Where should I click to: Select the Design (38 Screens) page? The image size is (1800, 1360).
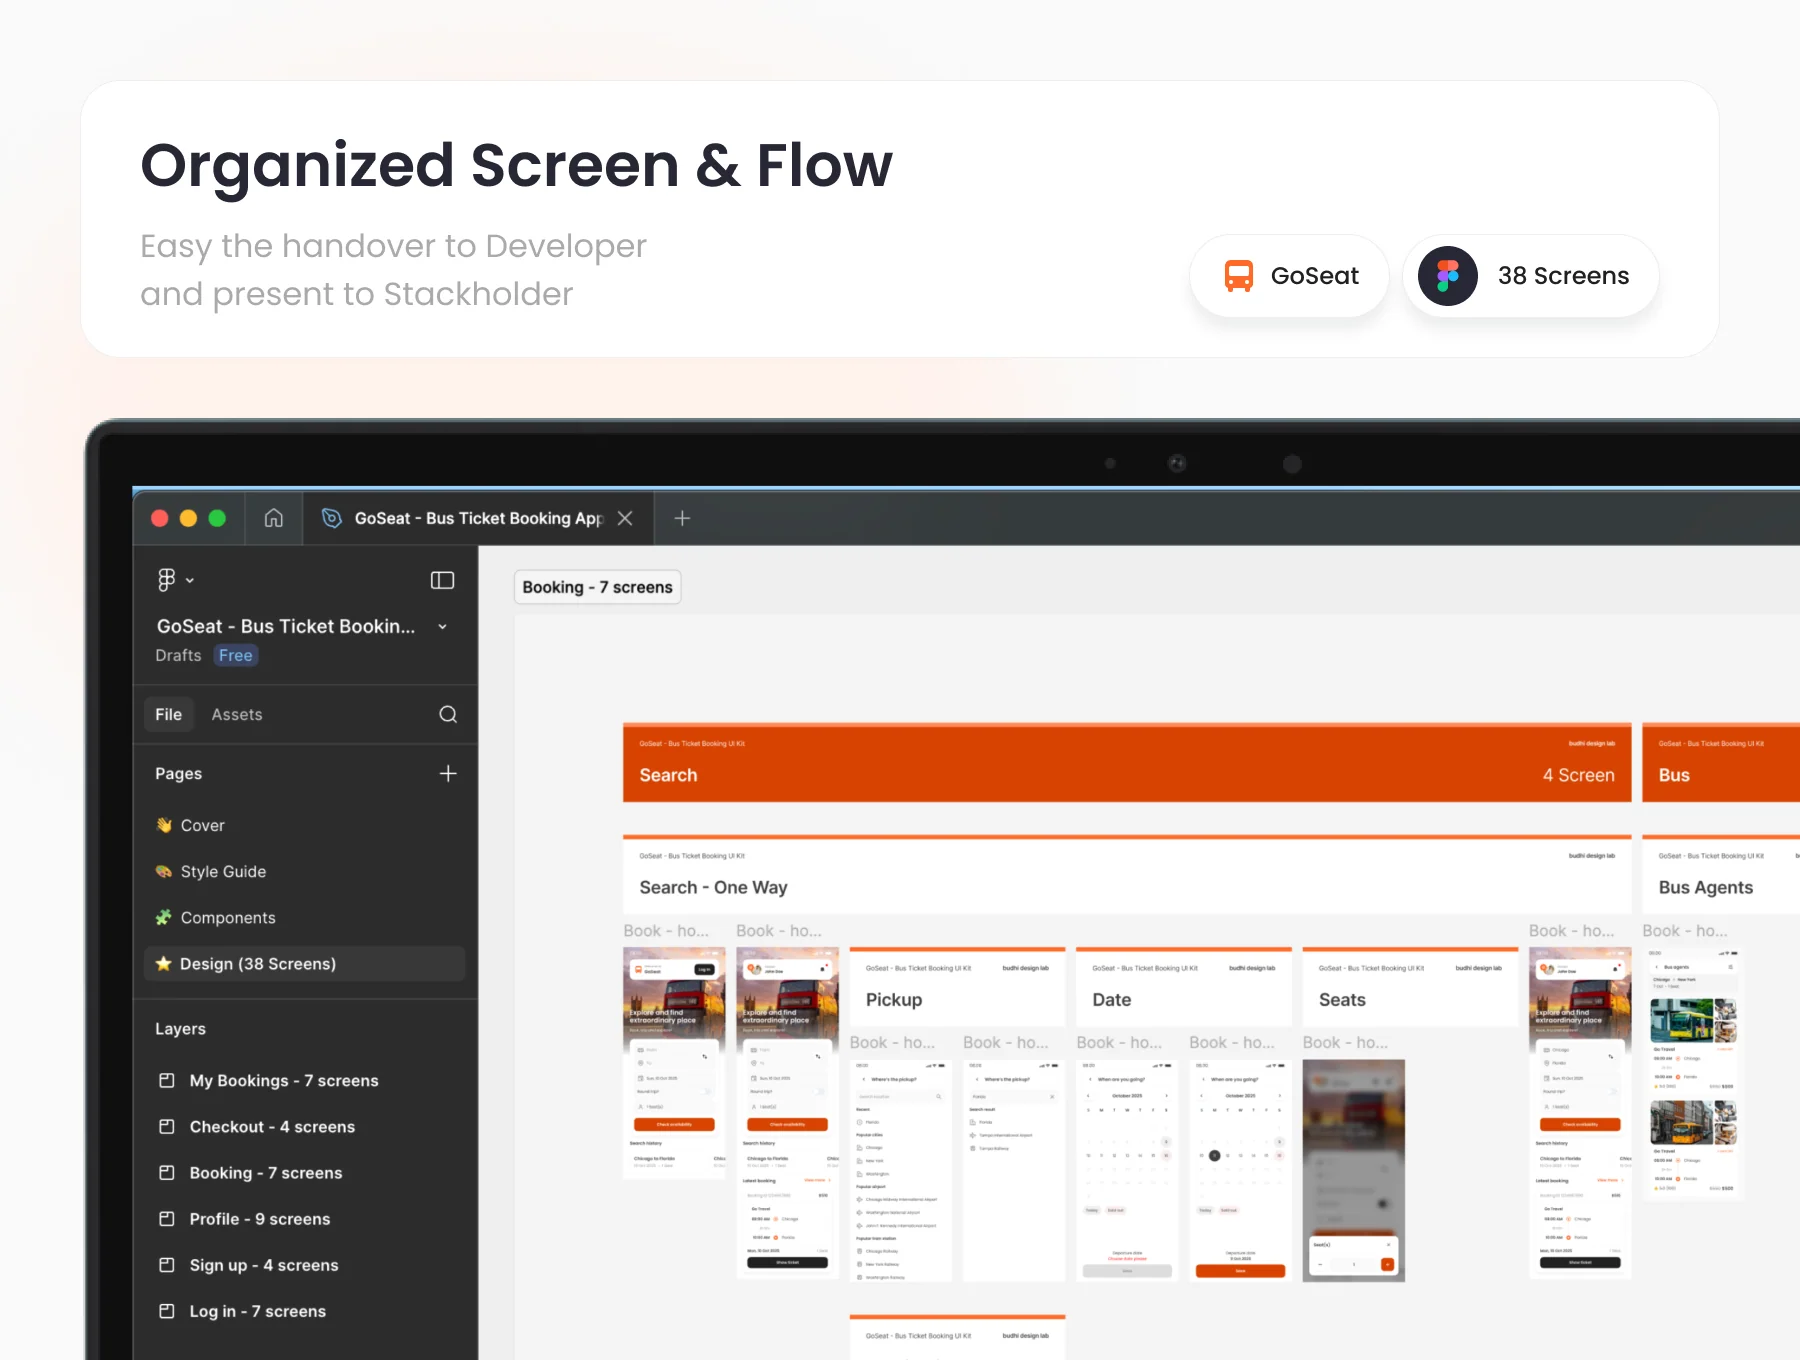click(x=305, y=963)
